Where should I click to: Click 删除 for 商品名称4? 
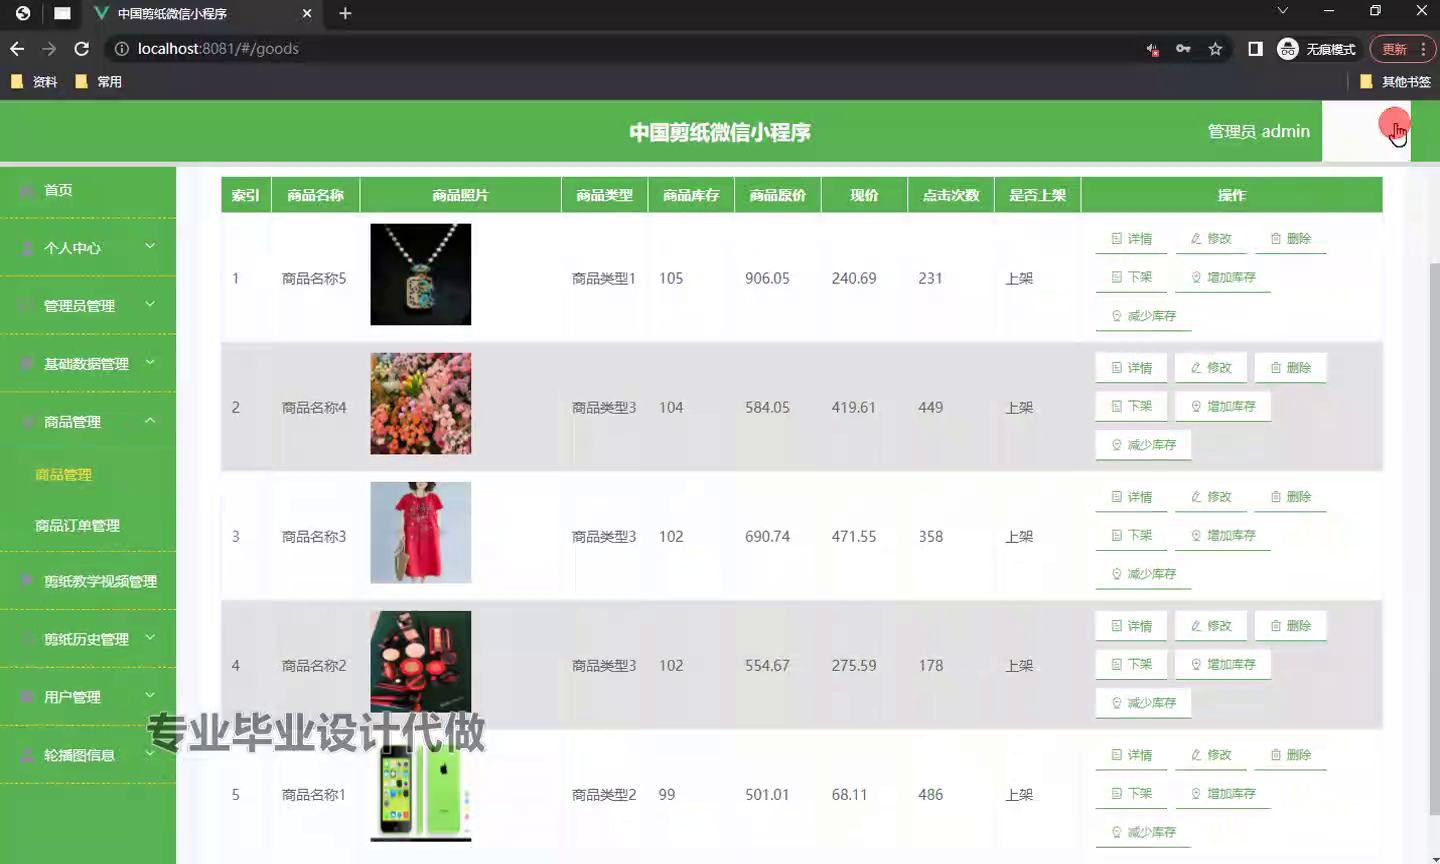[x=1291, y=368]
